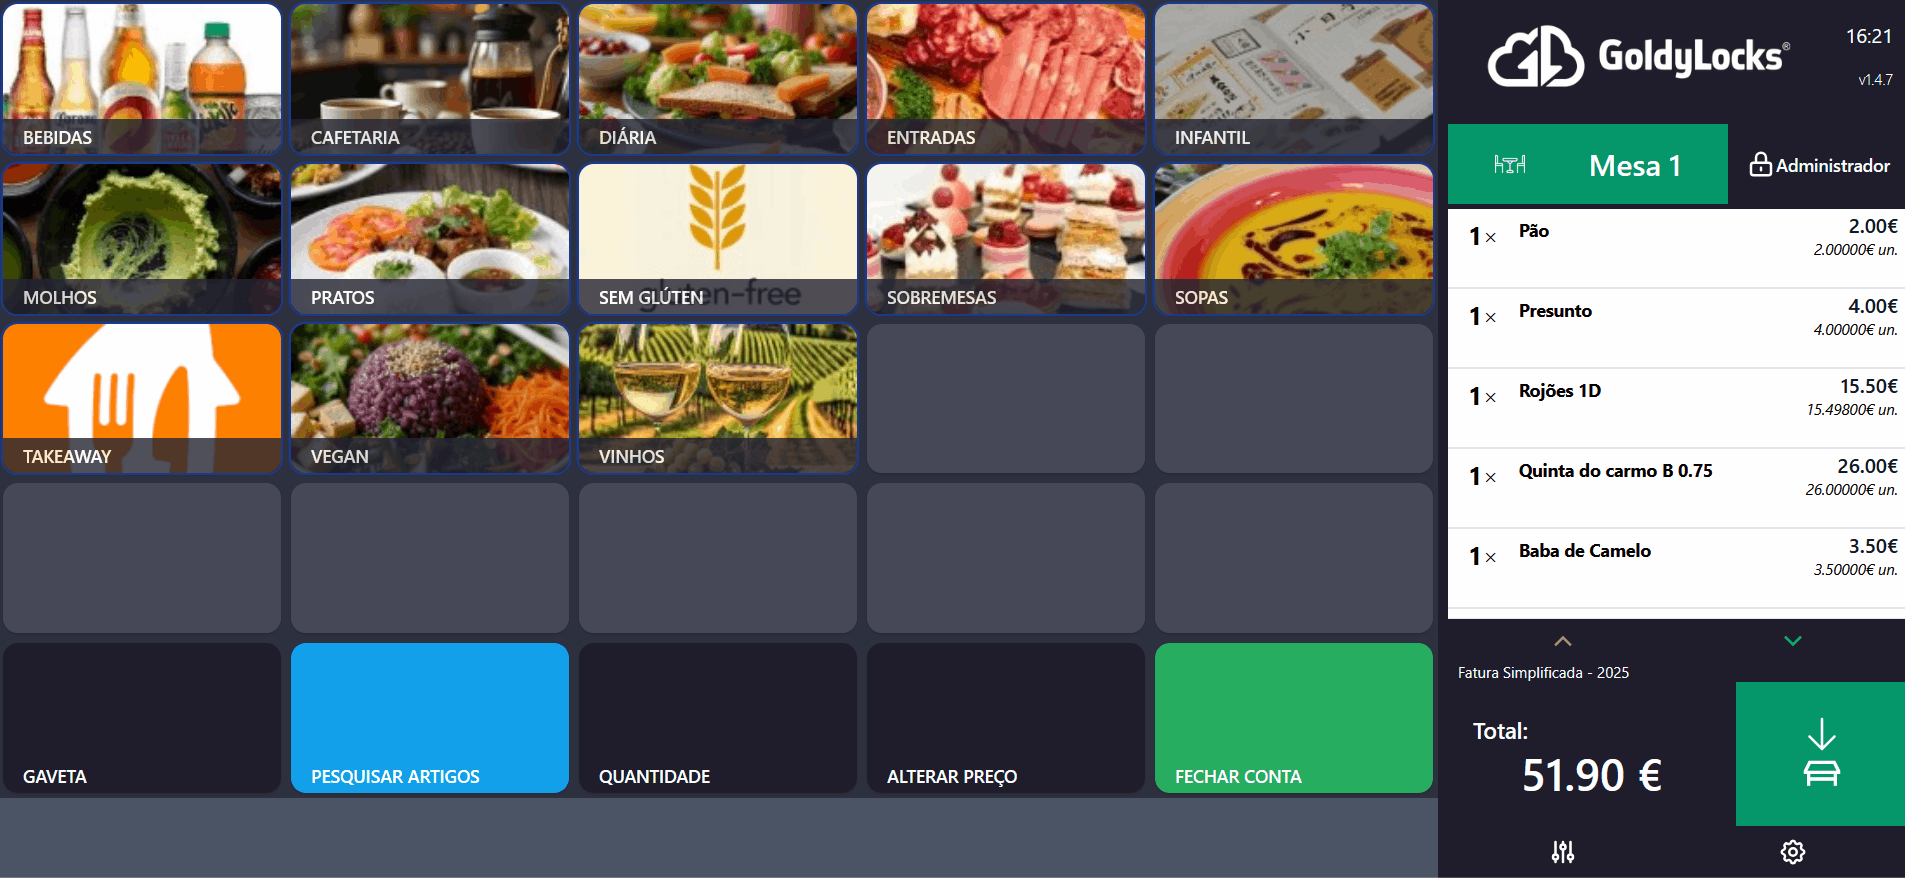1905x878 pixels.
Task: Open the Fatura Simplificada - 2025 selector
Action: tap(1543, 673)
